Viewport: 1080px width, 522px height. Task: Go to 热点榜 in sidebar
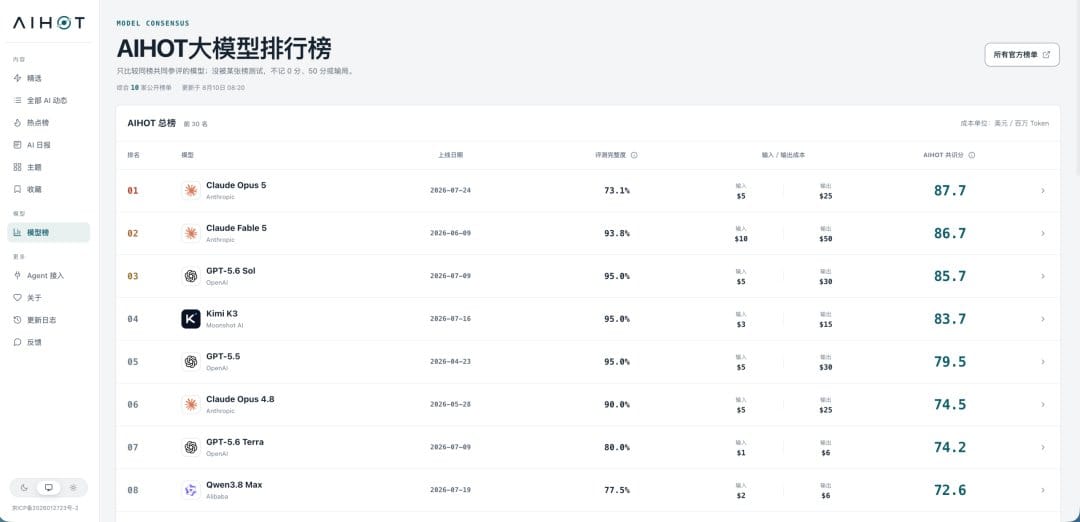pyautogui.click(x=48, y=123)
